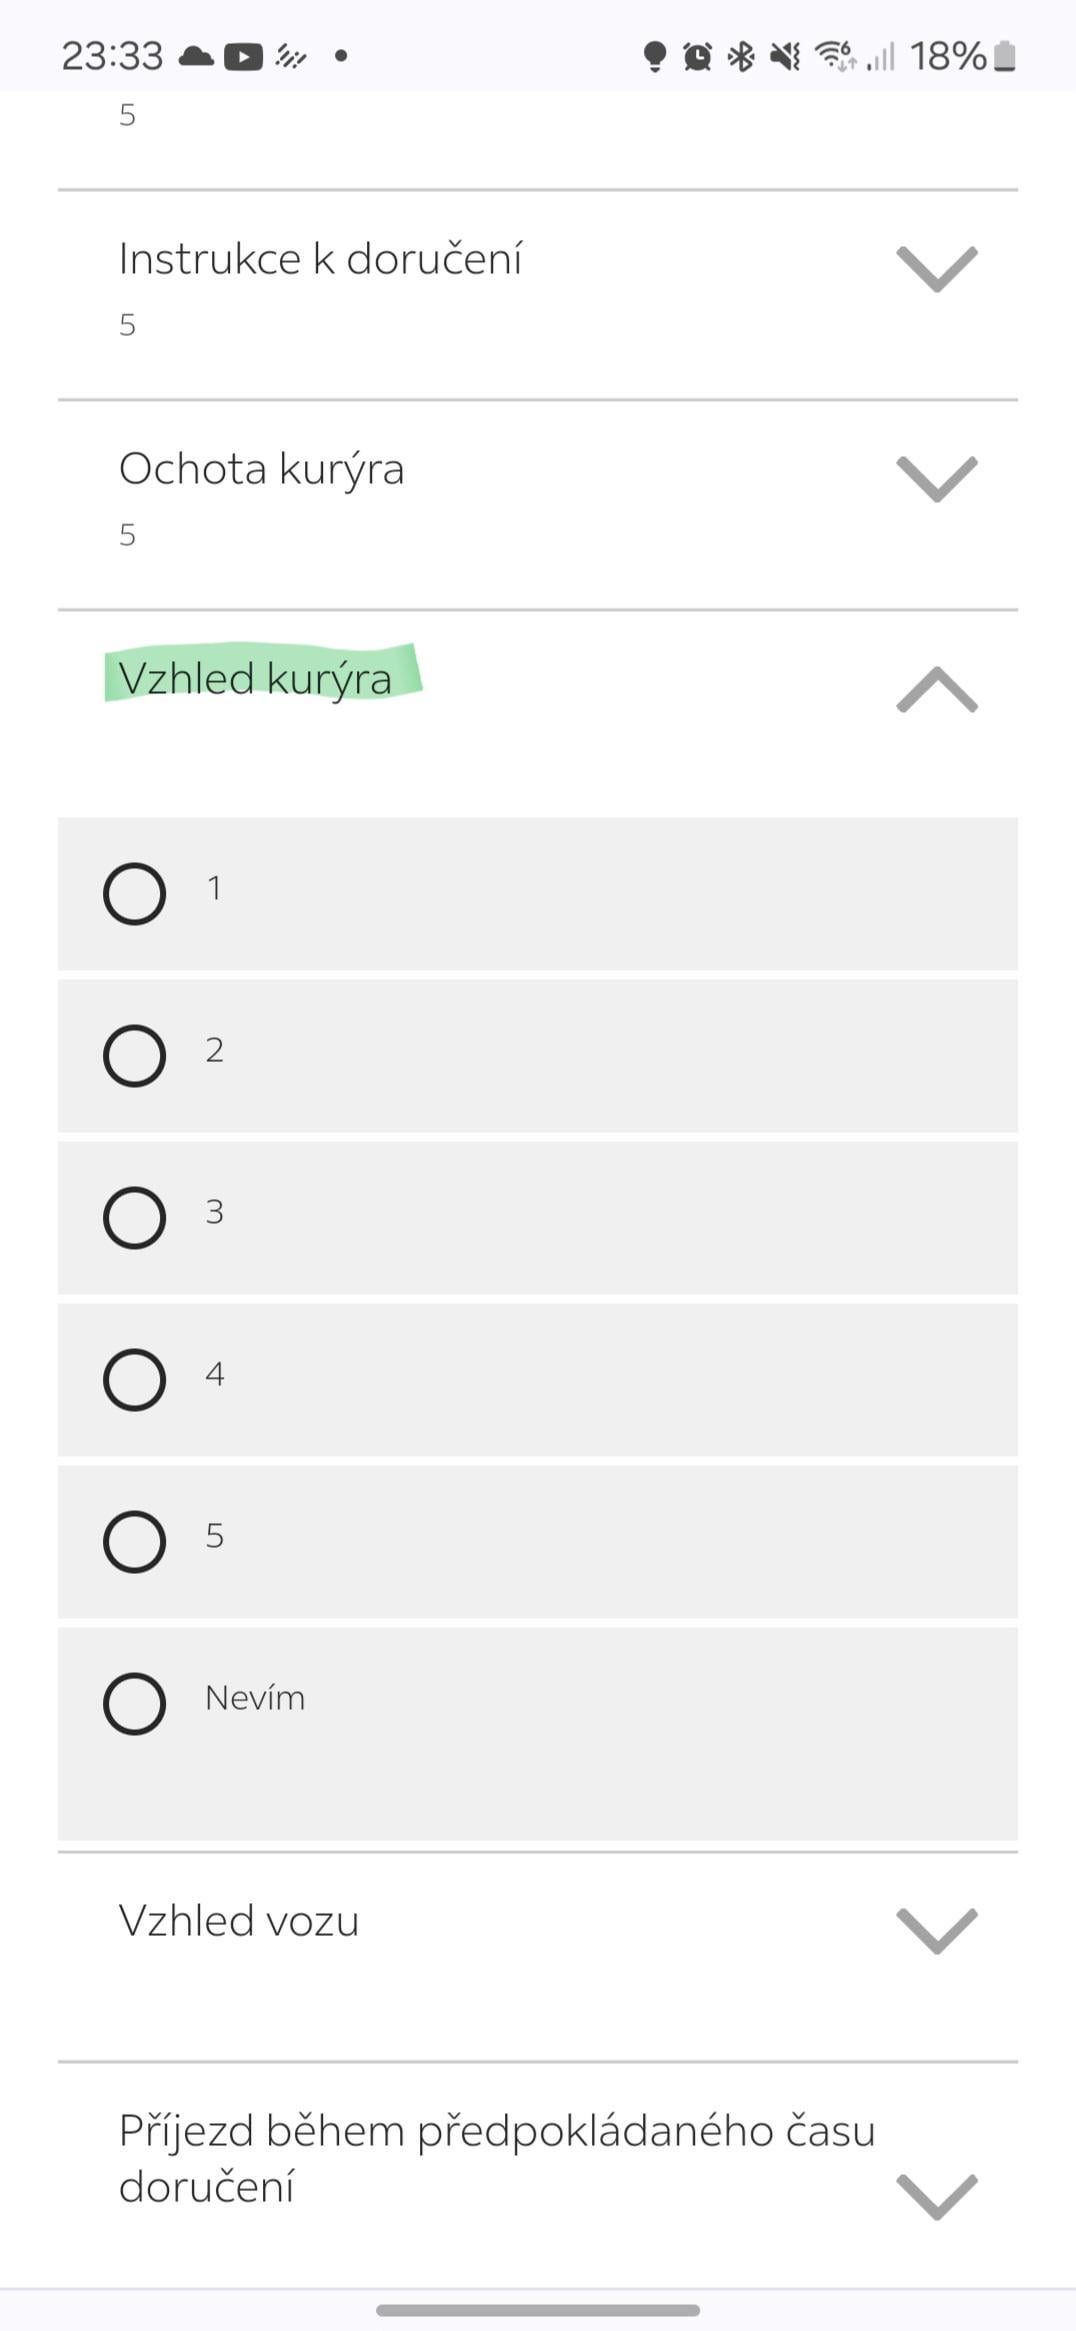Tap the lightbulb status icon
This screenshot has width=1076, height=2331.
pos(654,57)
